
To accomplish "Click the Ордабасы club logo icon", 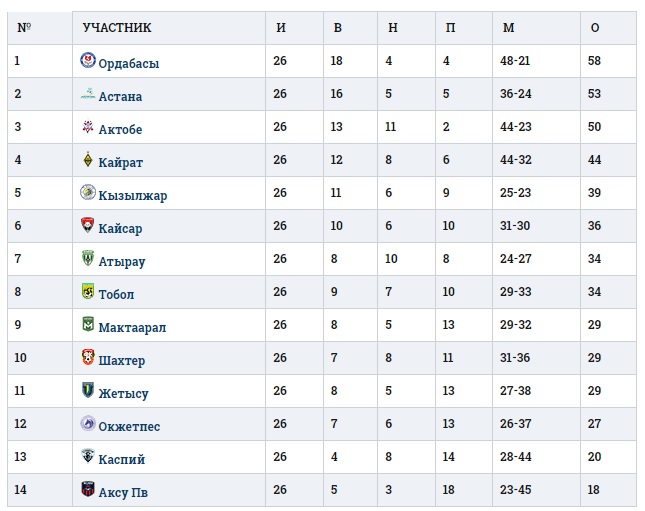I will pos(88,61).
